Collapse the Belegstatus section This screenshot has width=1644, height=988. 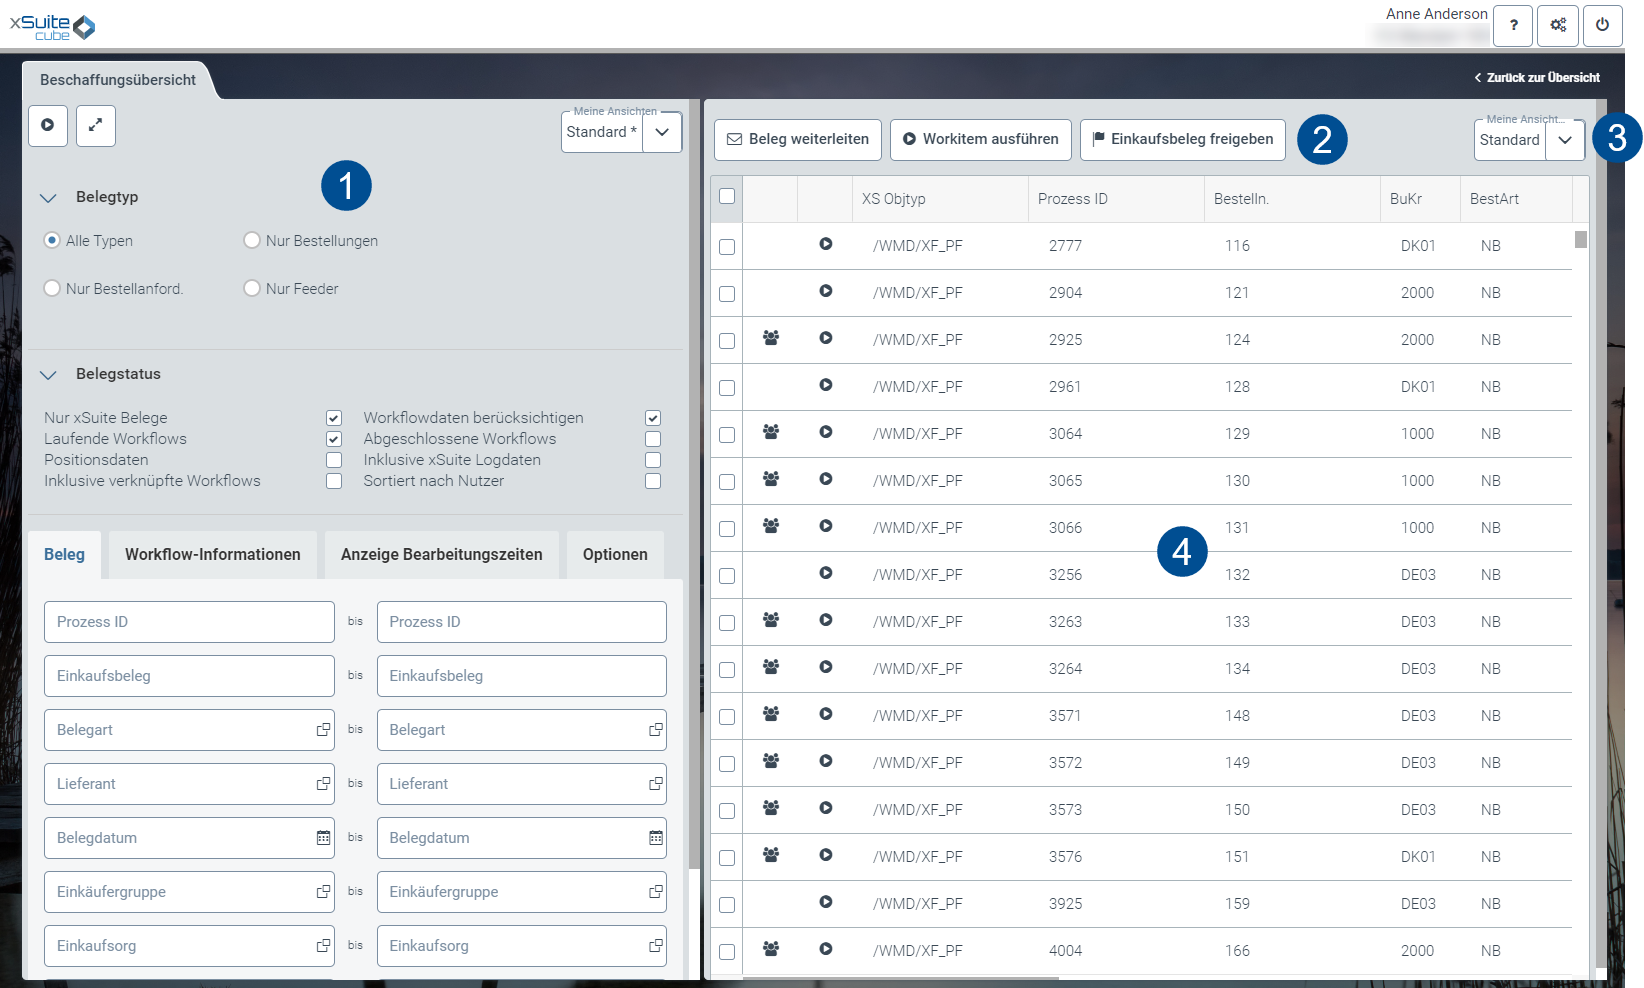(x=48, y=375)
